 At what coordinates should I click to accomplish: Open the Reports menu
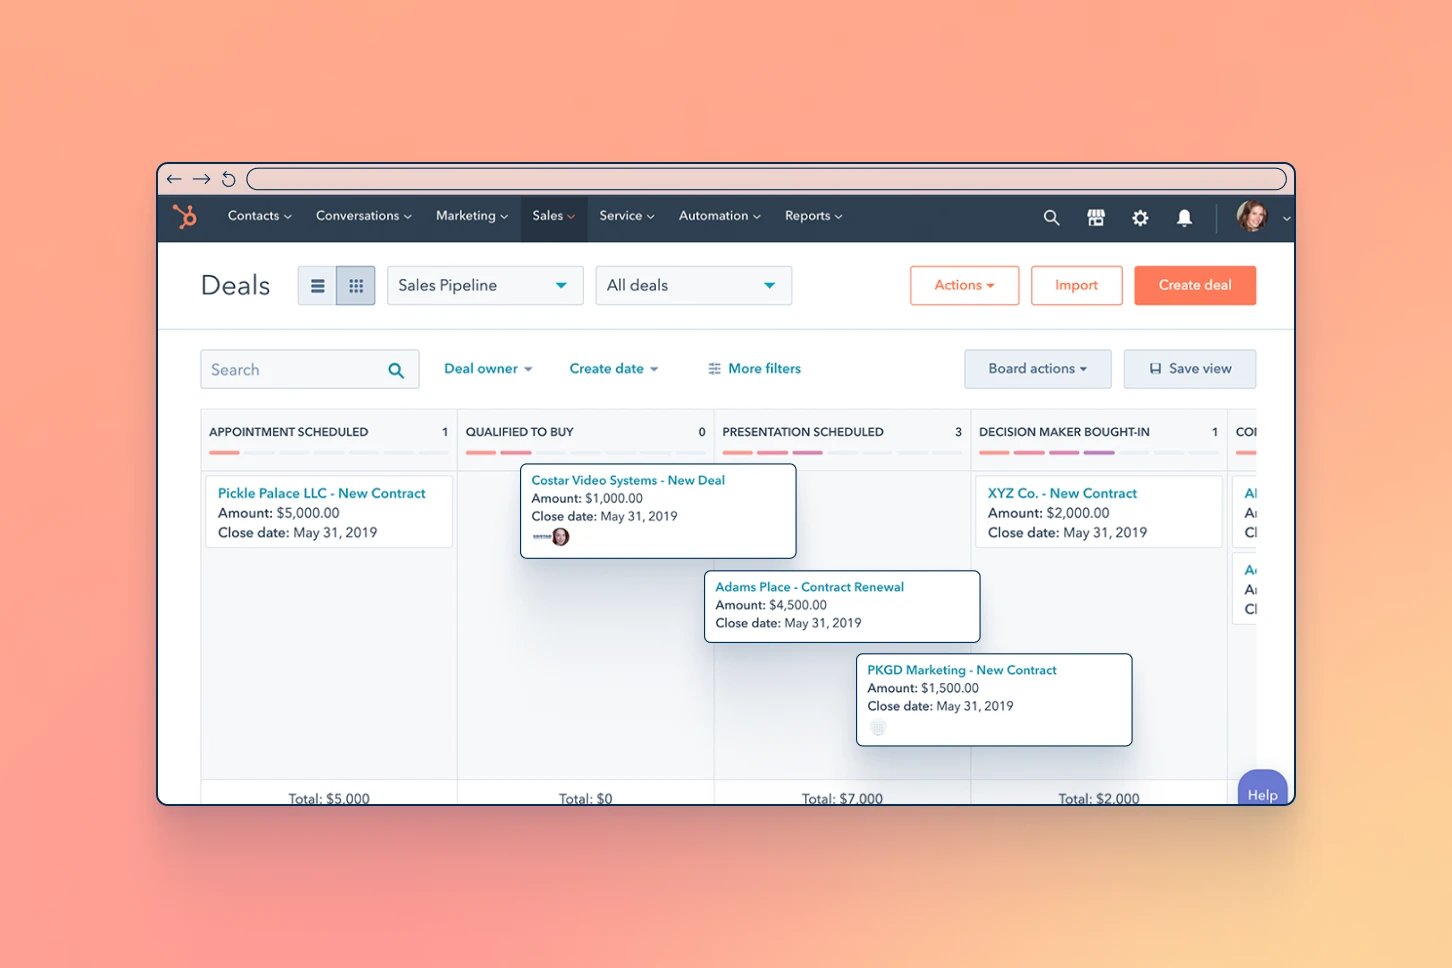(814, 216)
